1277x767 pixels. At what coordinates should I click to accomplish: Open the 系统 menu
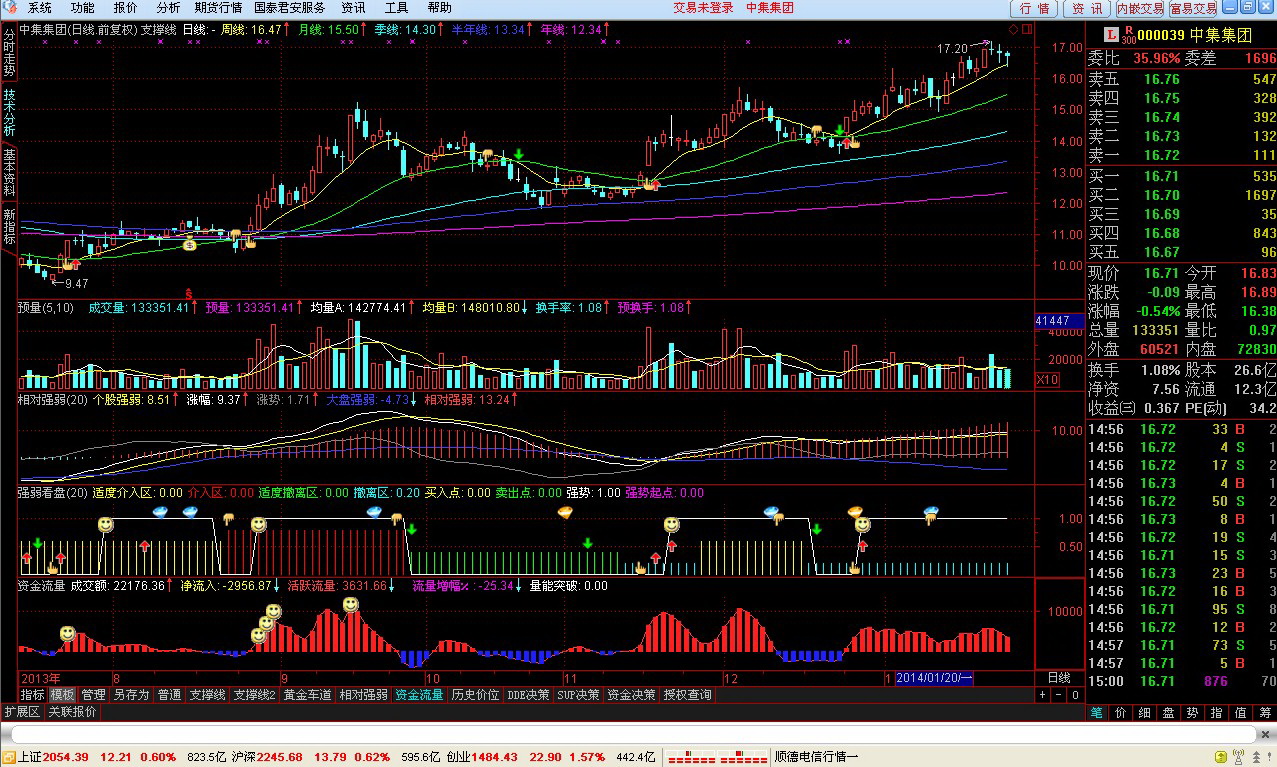click(40, 8)
